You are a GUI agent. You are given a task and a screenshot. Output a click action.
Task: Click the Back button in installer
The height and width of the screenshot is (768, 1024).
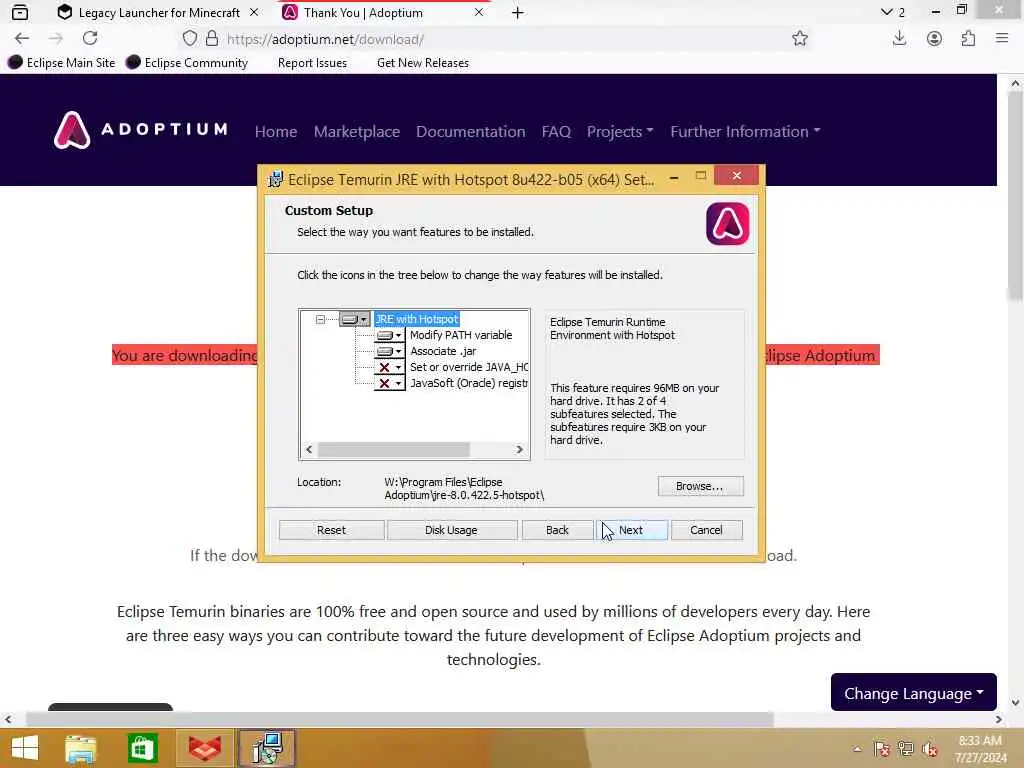pos(557,530)
